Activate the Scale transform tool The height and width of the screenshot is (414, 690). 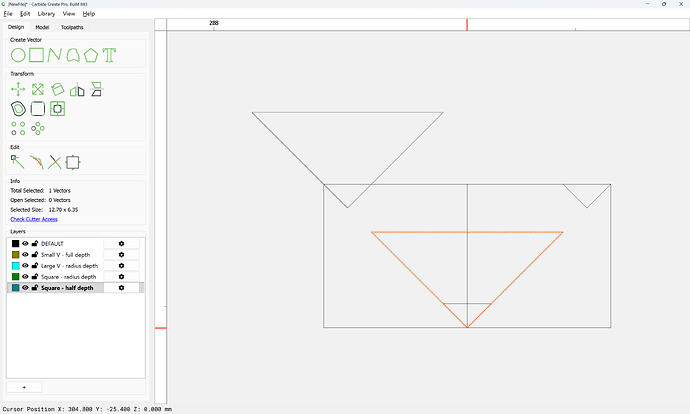(x=38, y=89)
